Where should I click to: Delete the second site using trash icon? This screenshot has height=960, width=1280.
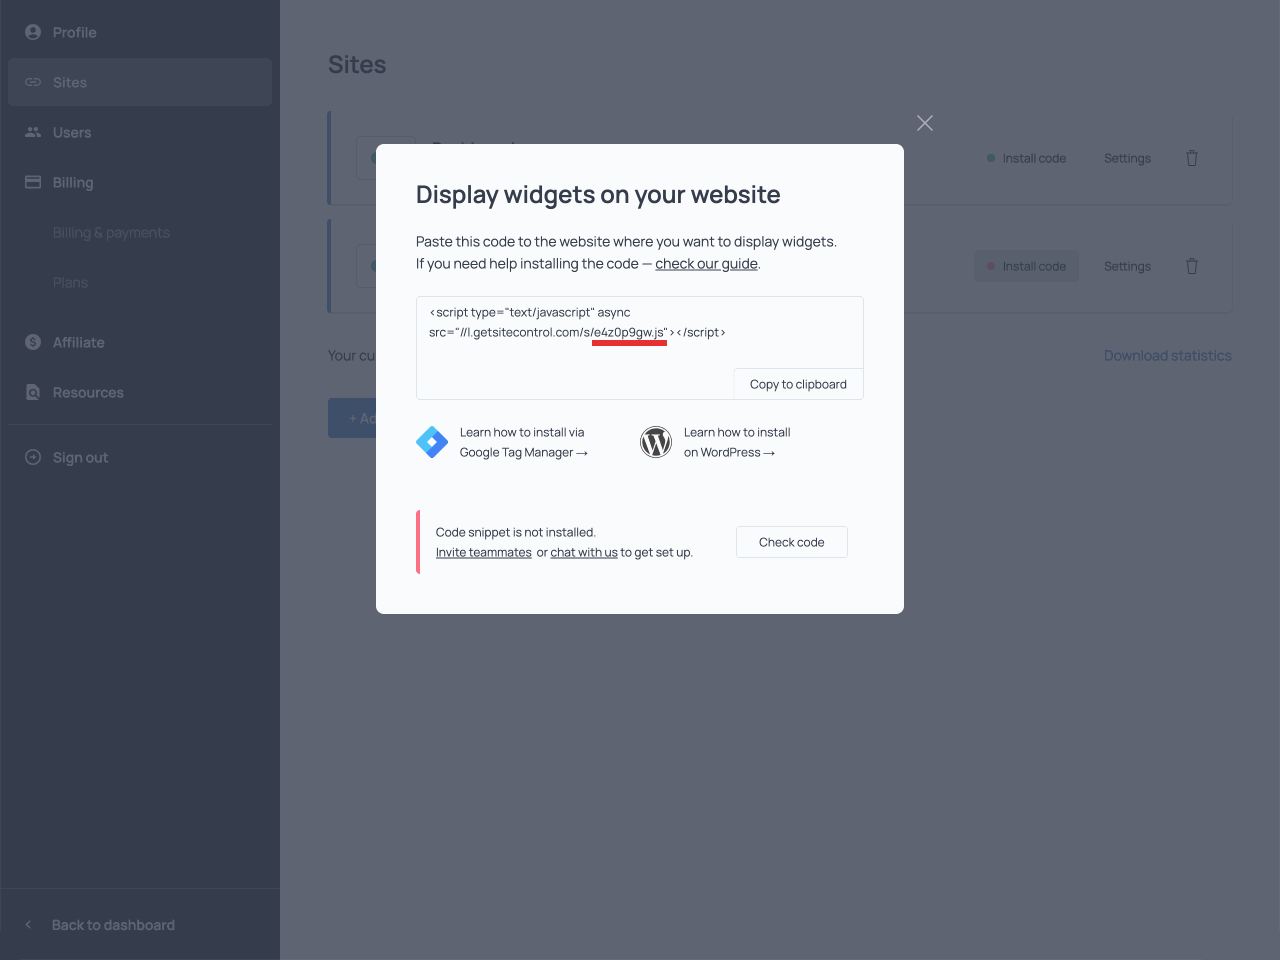point(1192,266)
